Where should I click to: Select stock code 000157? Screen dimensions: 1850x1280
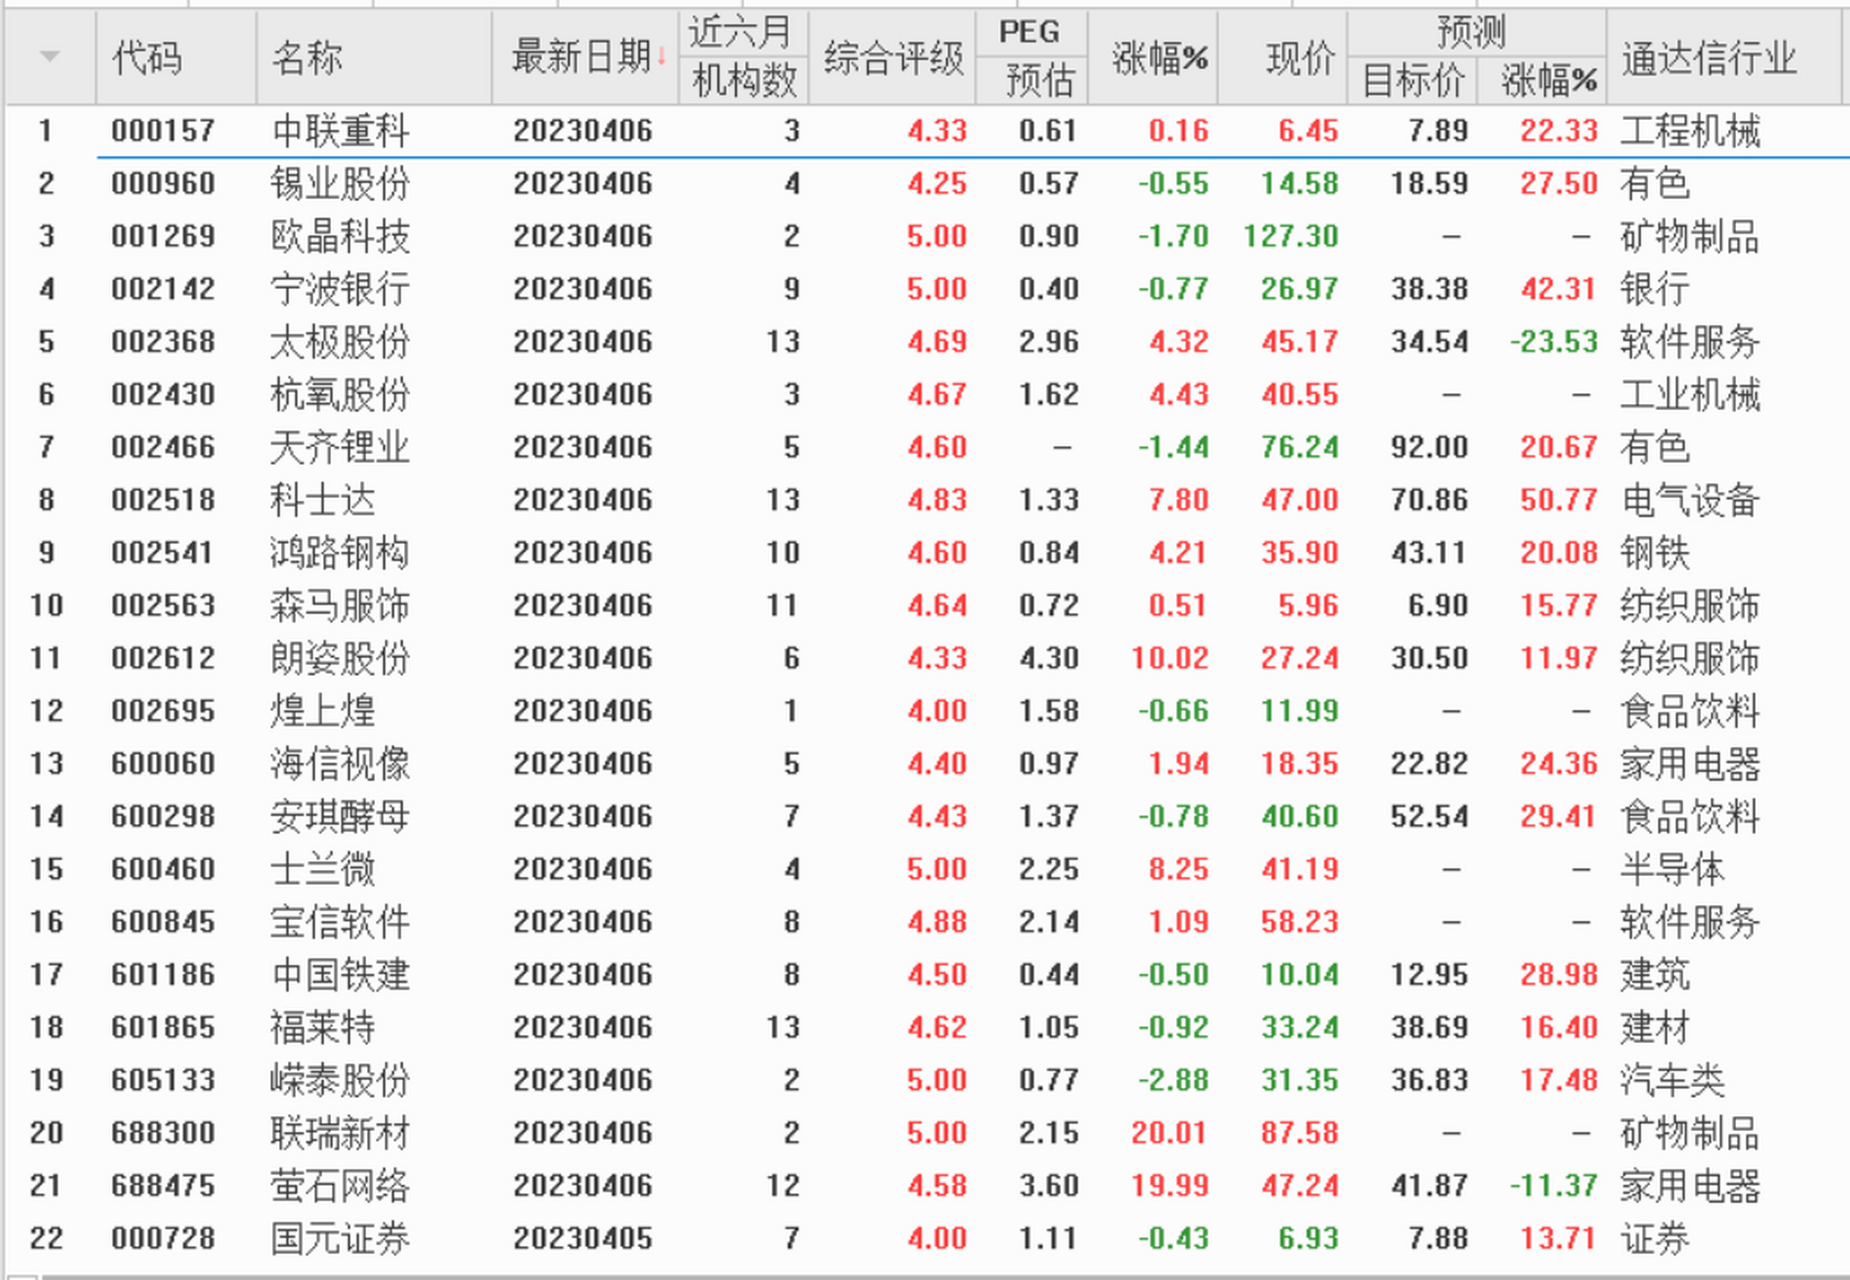click(x=163, y=131)
